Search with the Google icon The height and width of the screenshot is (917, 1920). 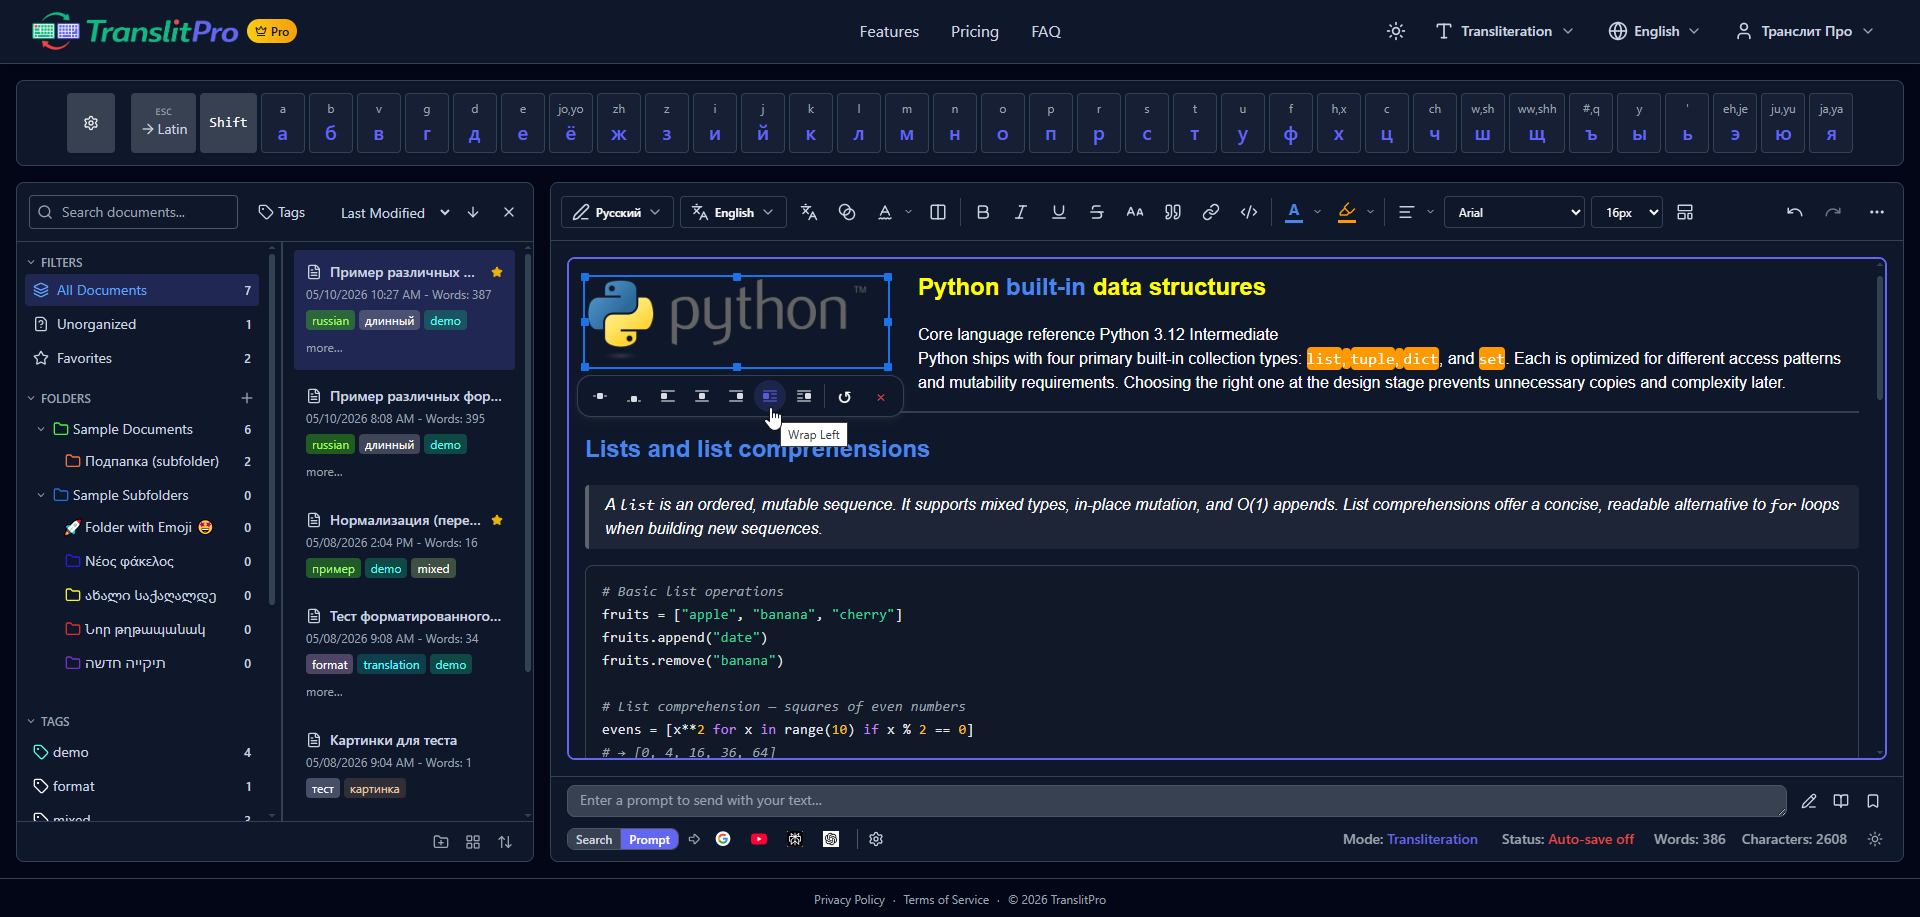pos(723,839)
